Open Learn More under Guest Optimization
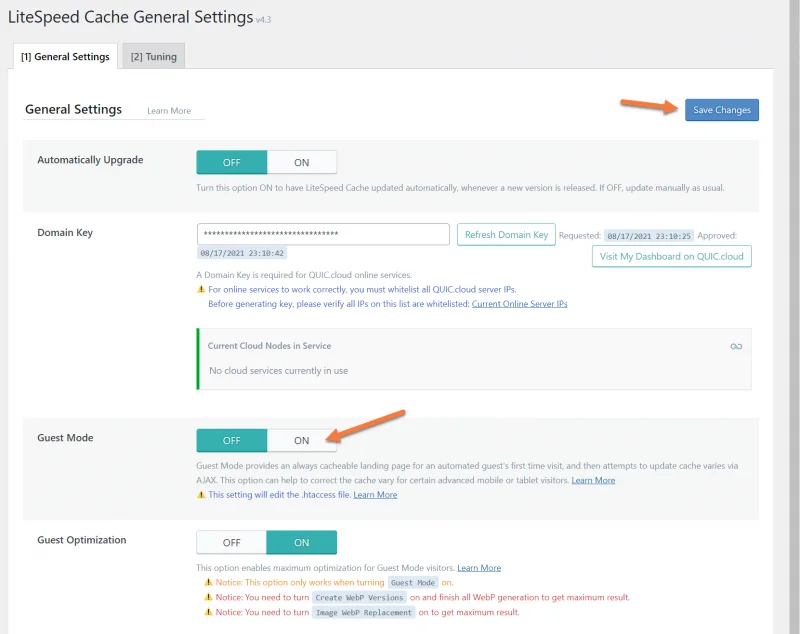800x634 pixels. 479,568
